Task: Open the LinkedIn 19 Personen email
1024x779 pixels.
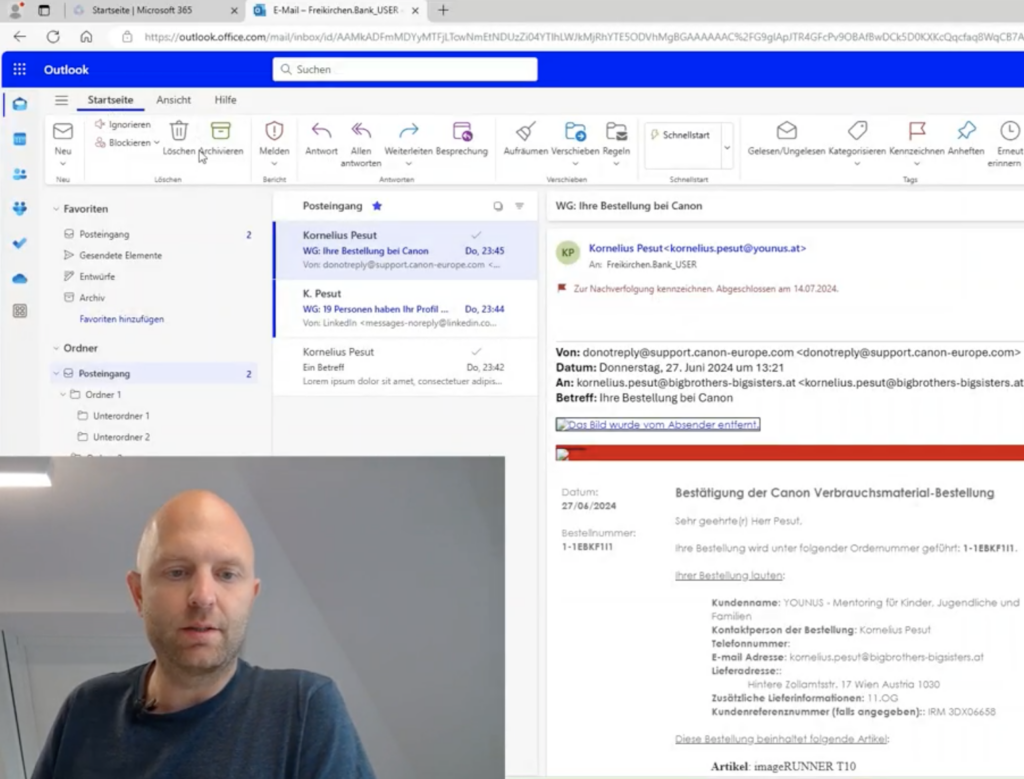Action: coord(406,308)
